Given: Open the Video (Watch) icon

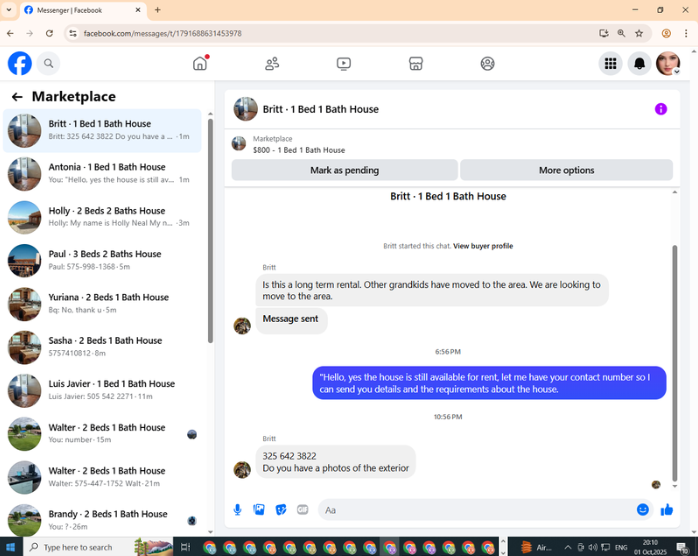Looking at the screenshot, I should tap(344, 64).
